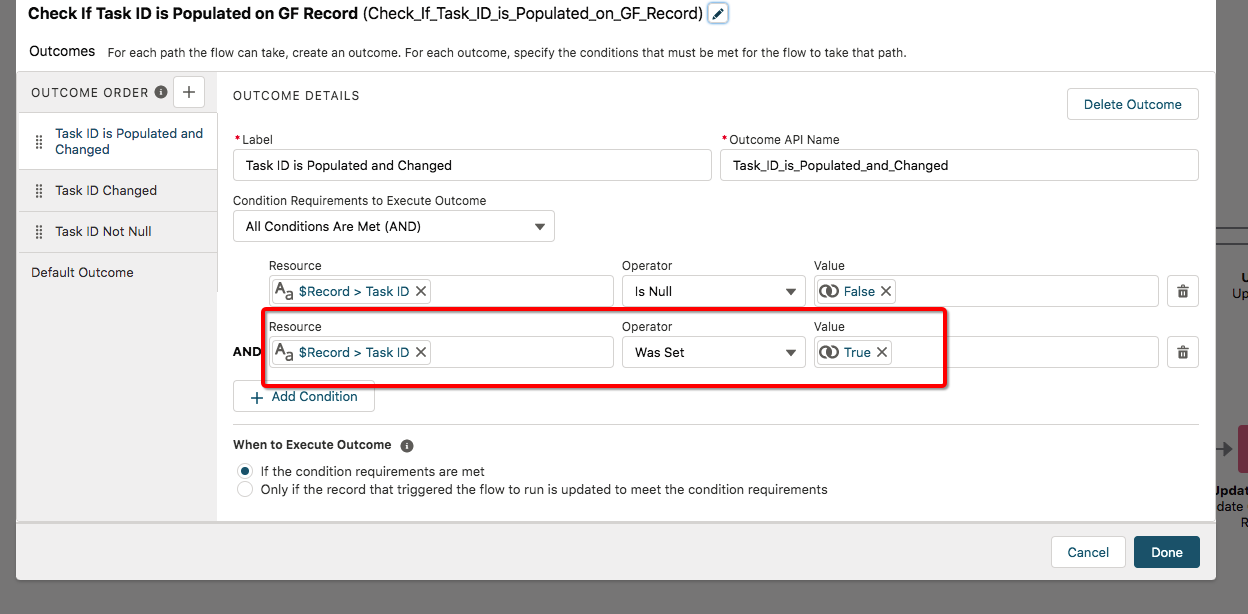Click the info icon next to When to Execute Outcome
Viewport: 1248px width, 614px height.
click(407, 444)
